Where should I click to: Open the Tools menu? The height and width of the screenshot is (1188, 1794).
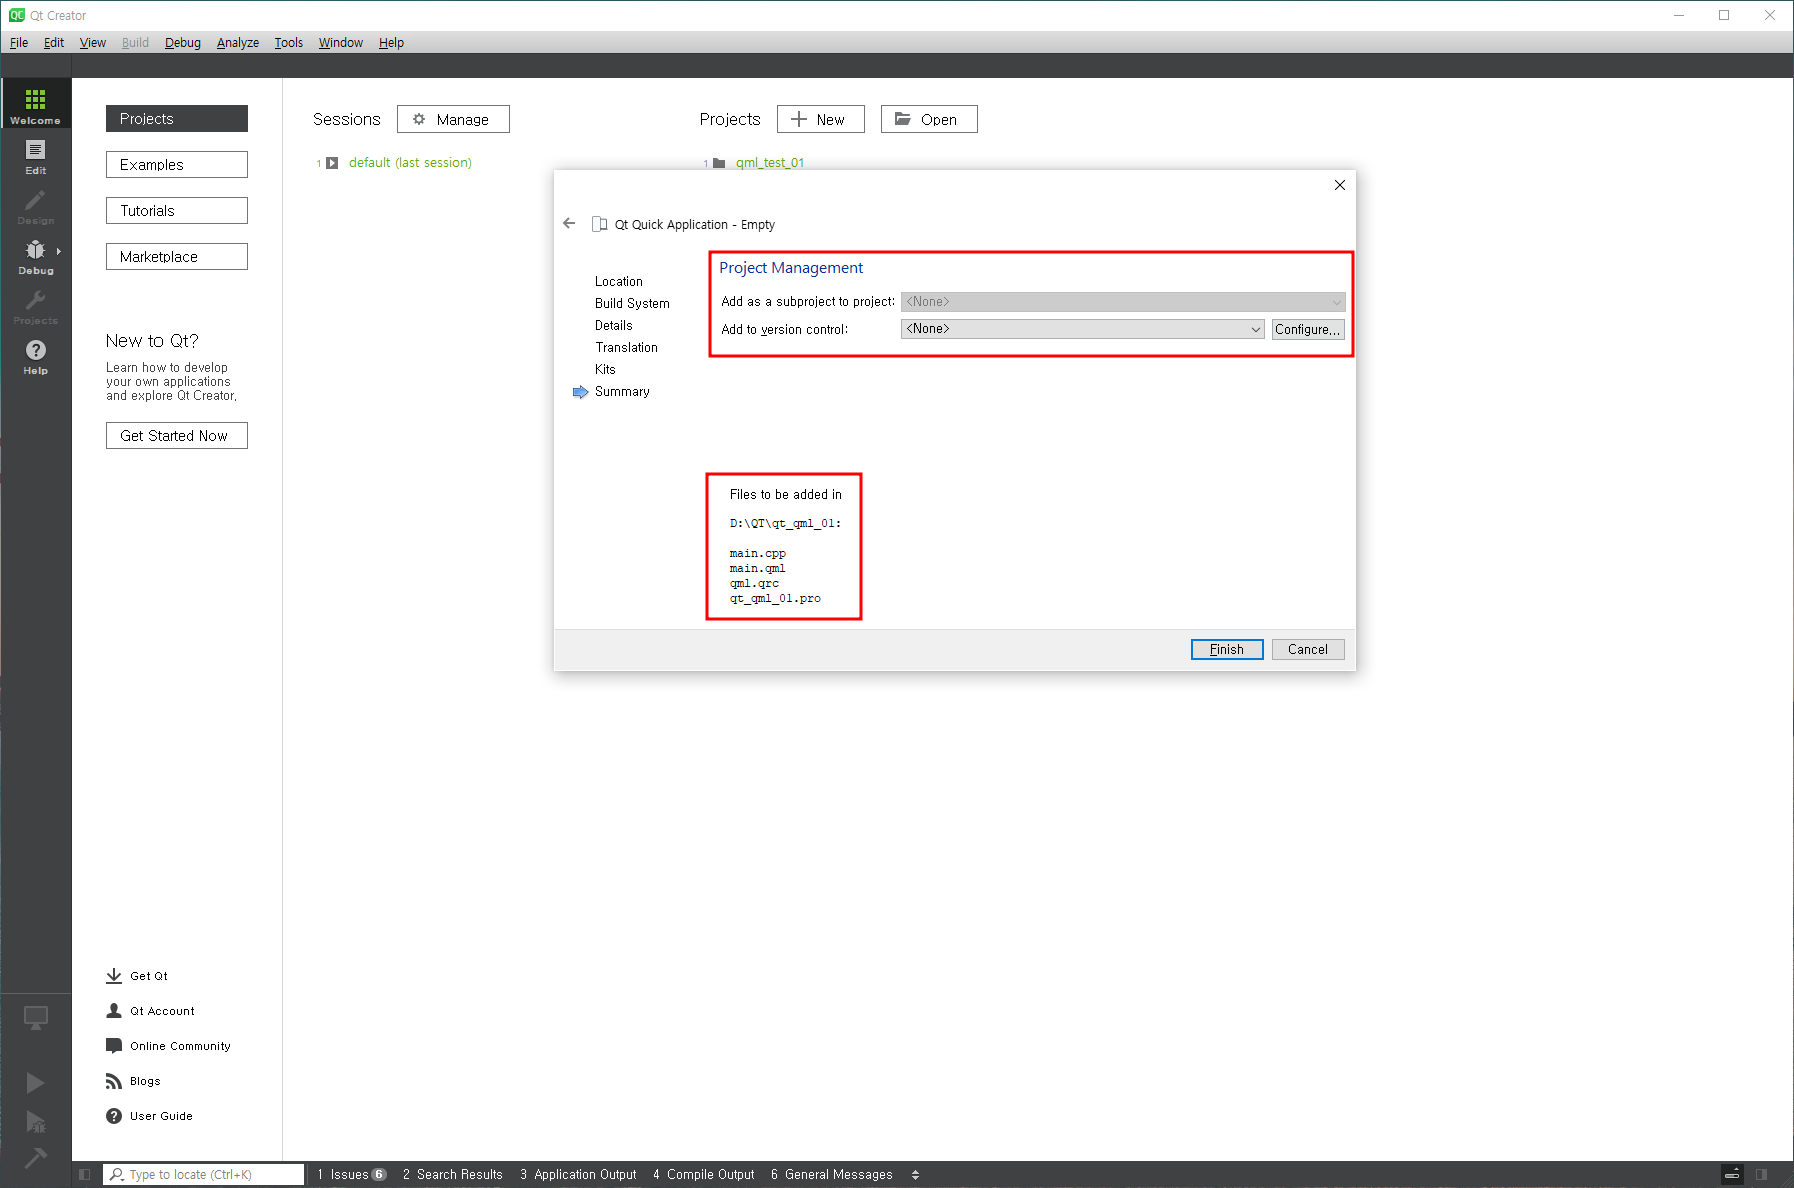(289, 43)
